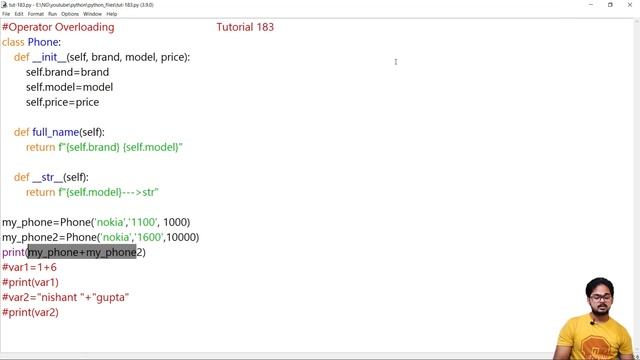Open the Edit menu
The image size is (640, 360).
[x=19, y=14]
